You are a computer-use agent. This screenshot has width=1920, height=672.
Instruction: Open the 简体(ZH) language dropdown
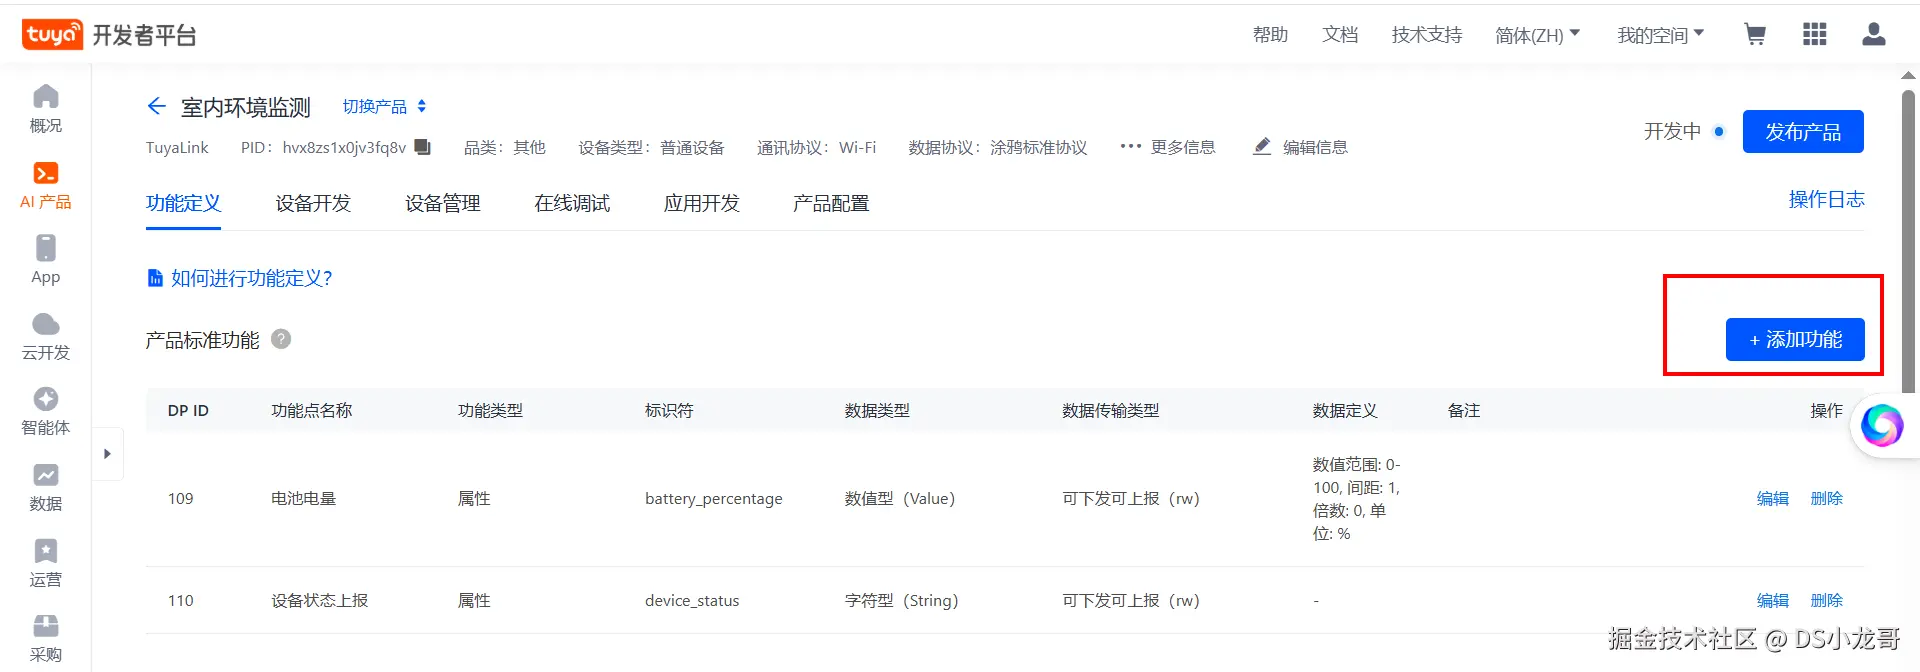[x=1538, y=35]
